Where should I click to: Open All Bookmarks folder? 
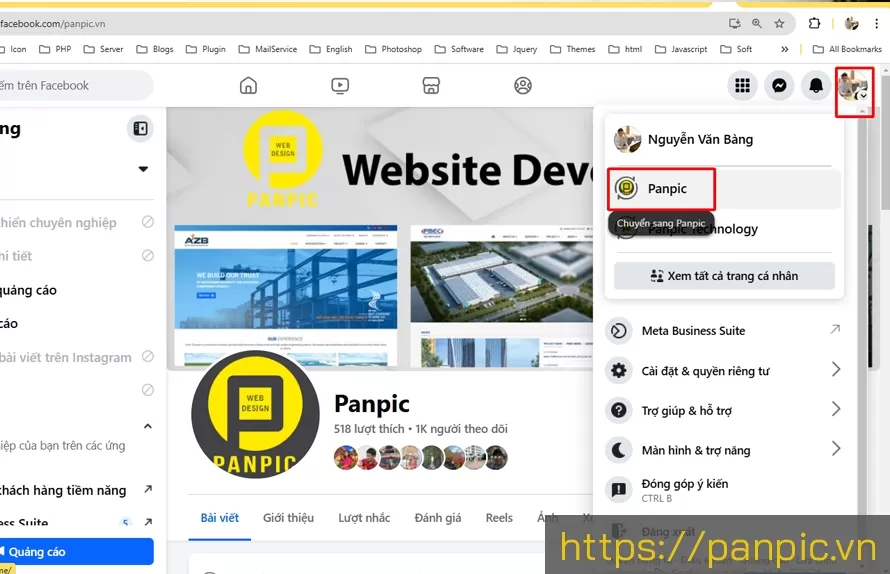[847, 49]
